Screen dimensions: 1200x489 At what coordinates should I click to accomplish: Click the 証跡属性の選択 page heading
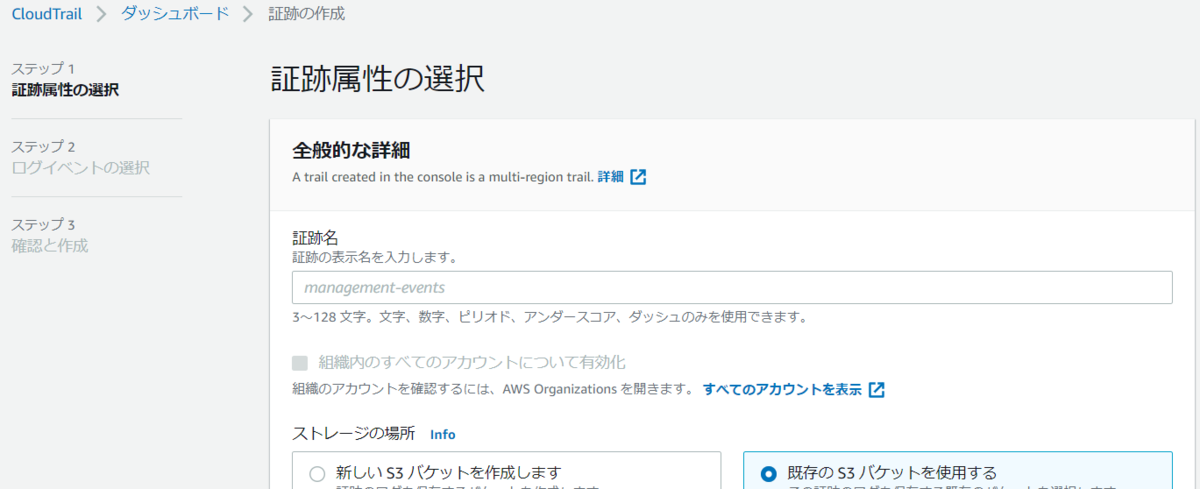click(x=378, y=80)
